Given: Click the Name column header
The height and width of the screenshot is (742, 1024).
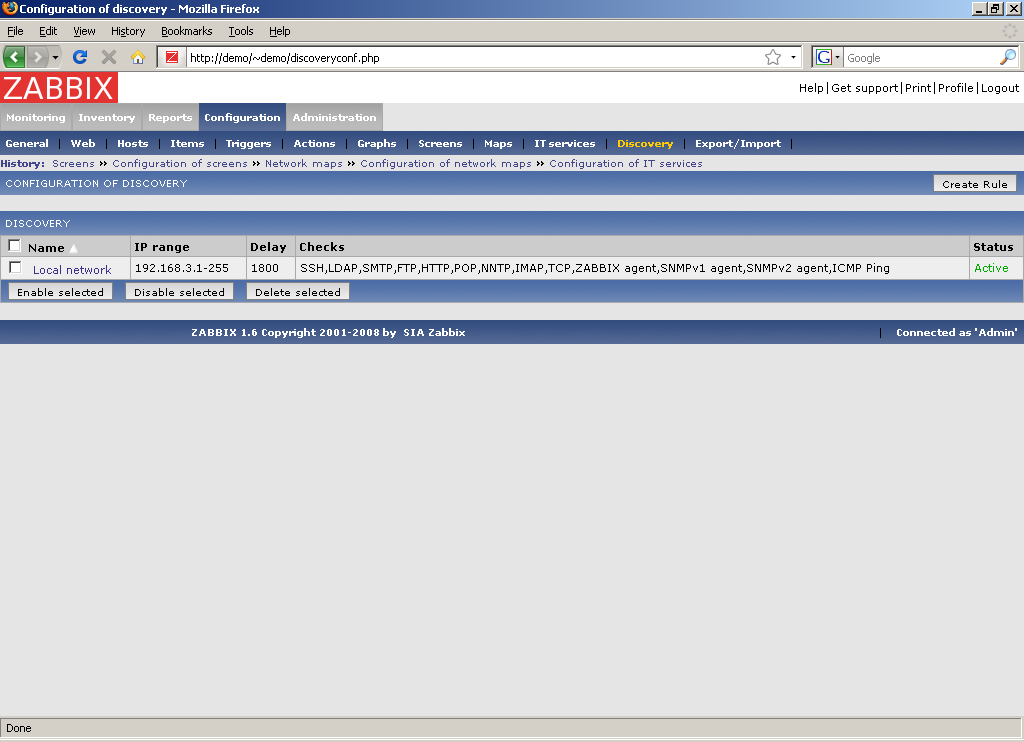Looking at the screenshot, I should tap(46, 248).
